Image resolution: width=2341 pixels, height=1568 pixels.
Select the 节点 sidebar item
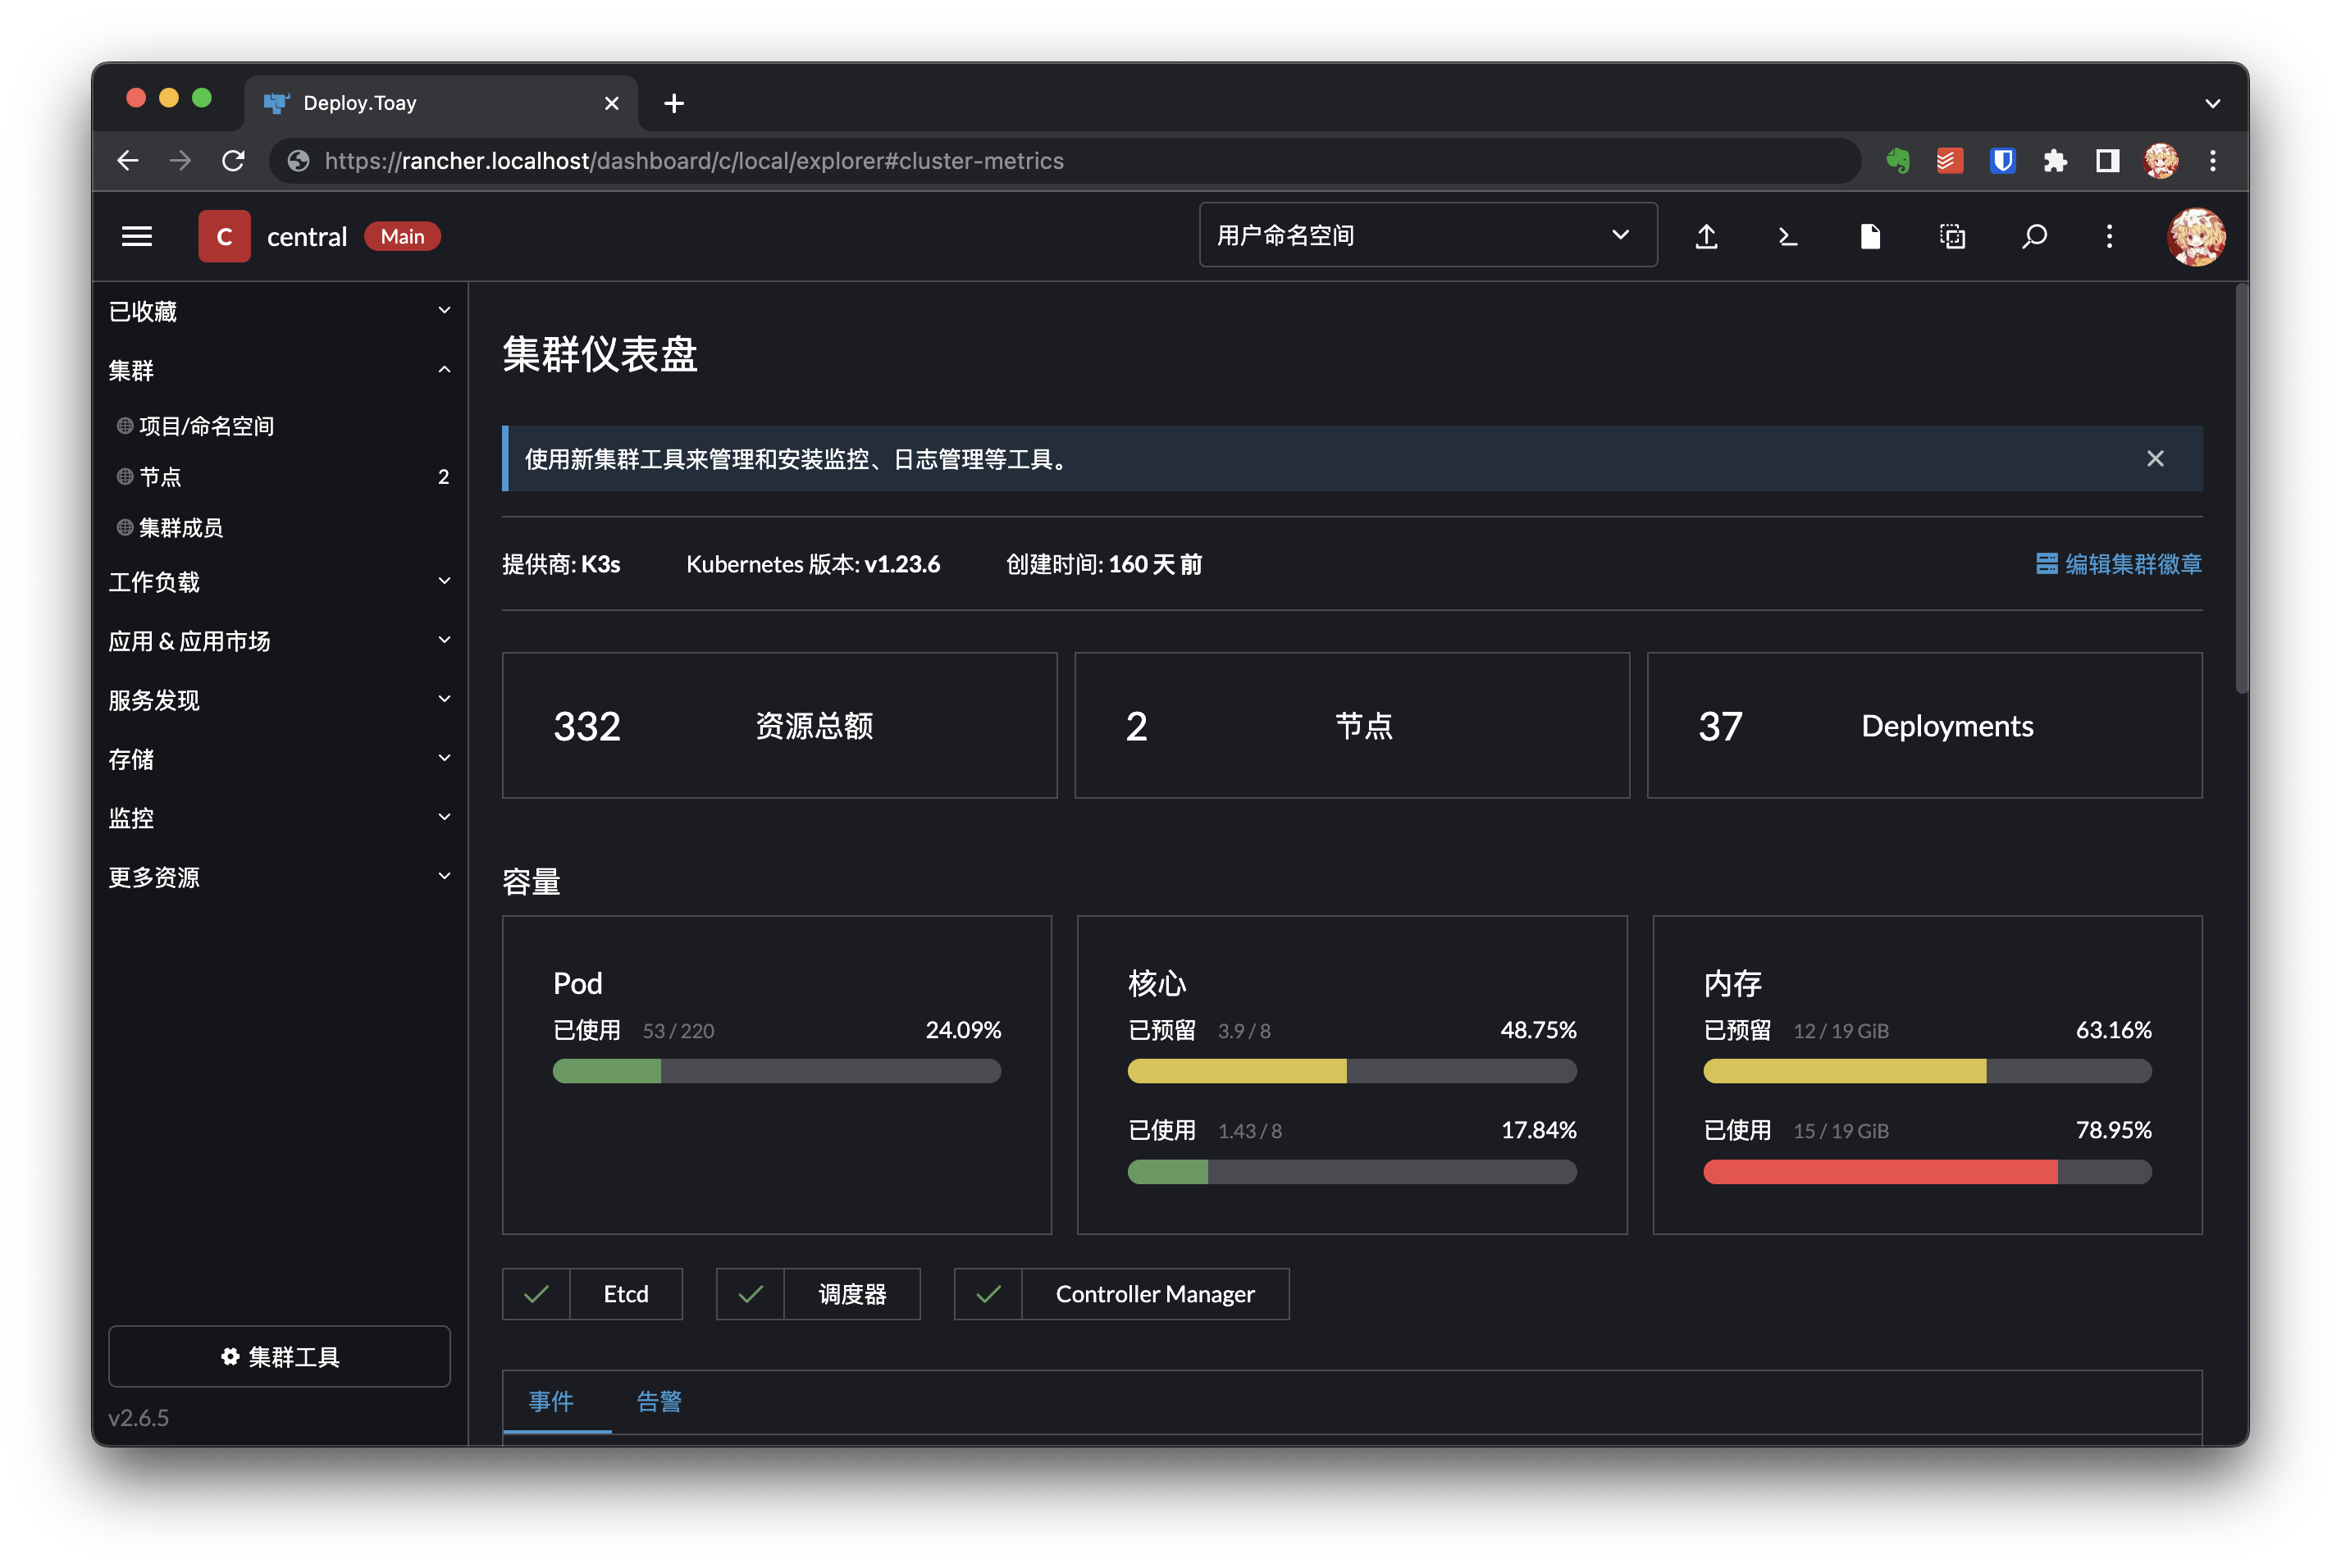[161, 477]
